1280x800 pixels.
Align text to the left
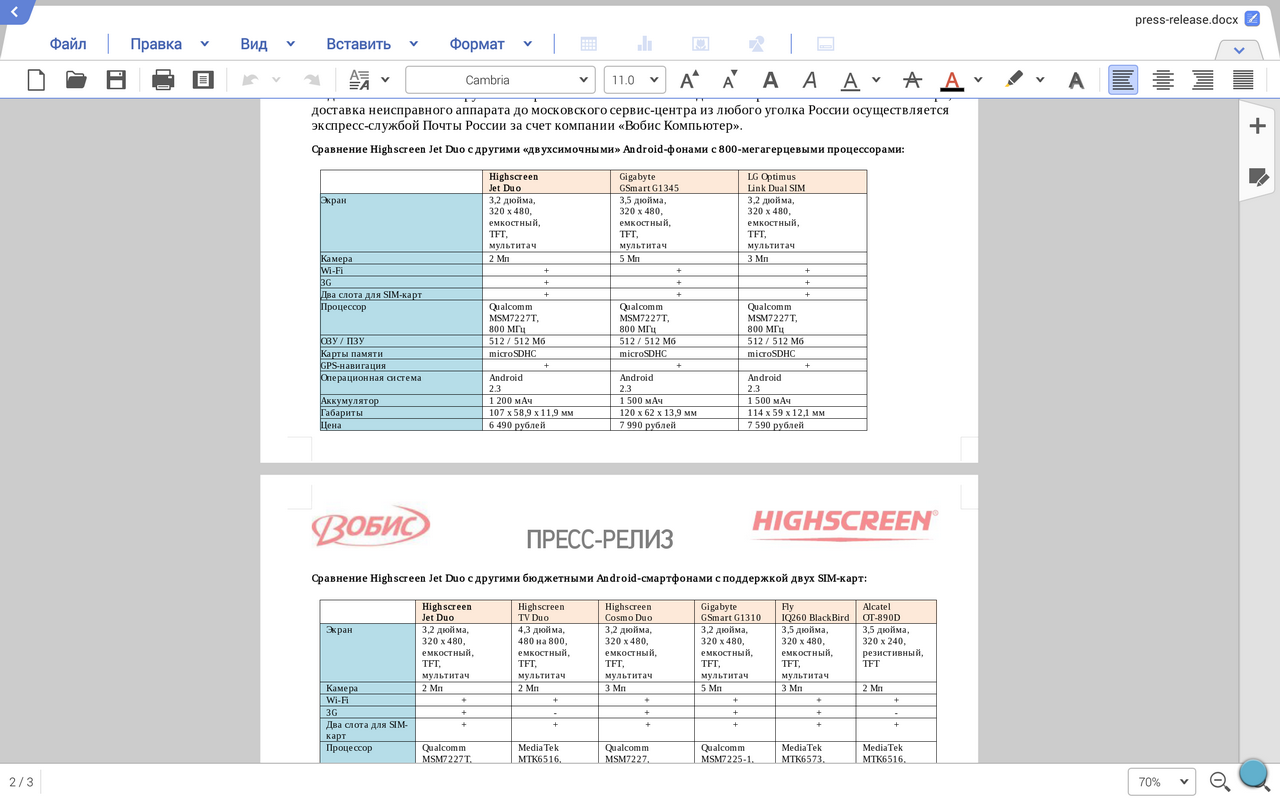click(1123, 80)
